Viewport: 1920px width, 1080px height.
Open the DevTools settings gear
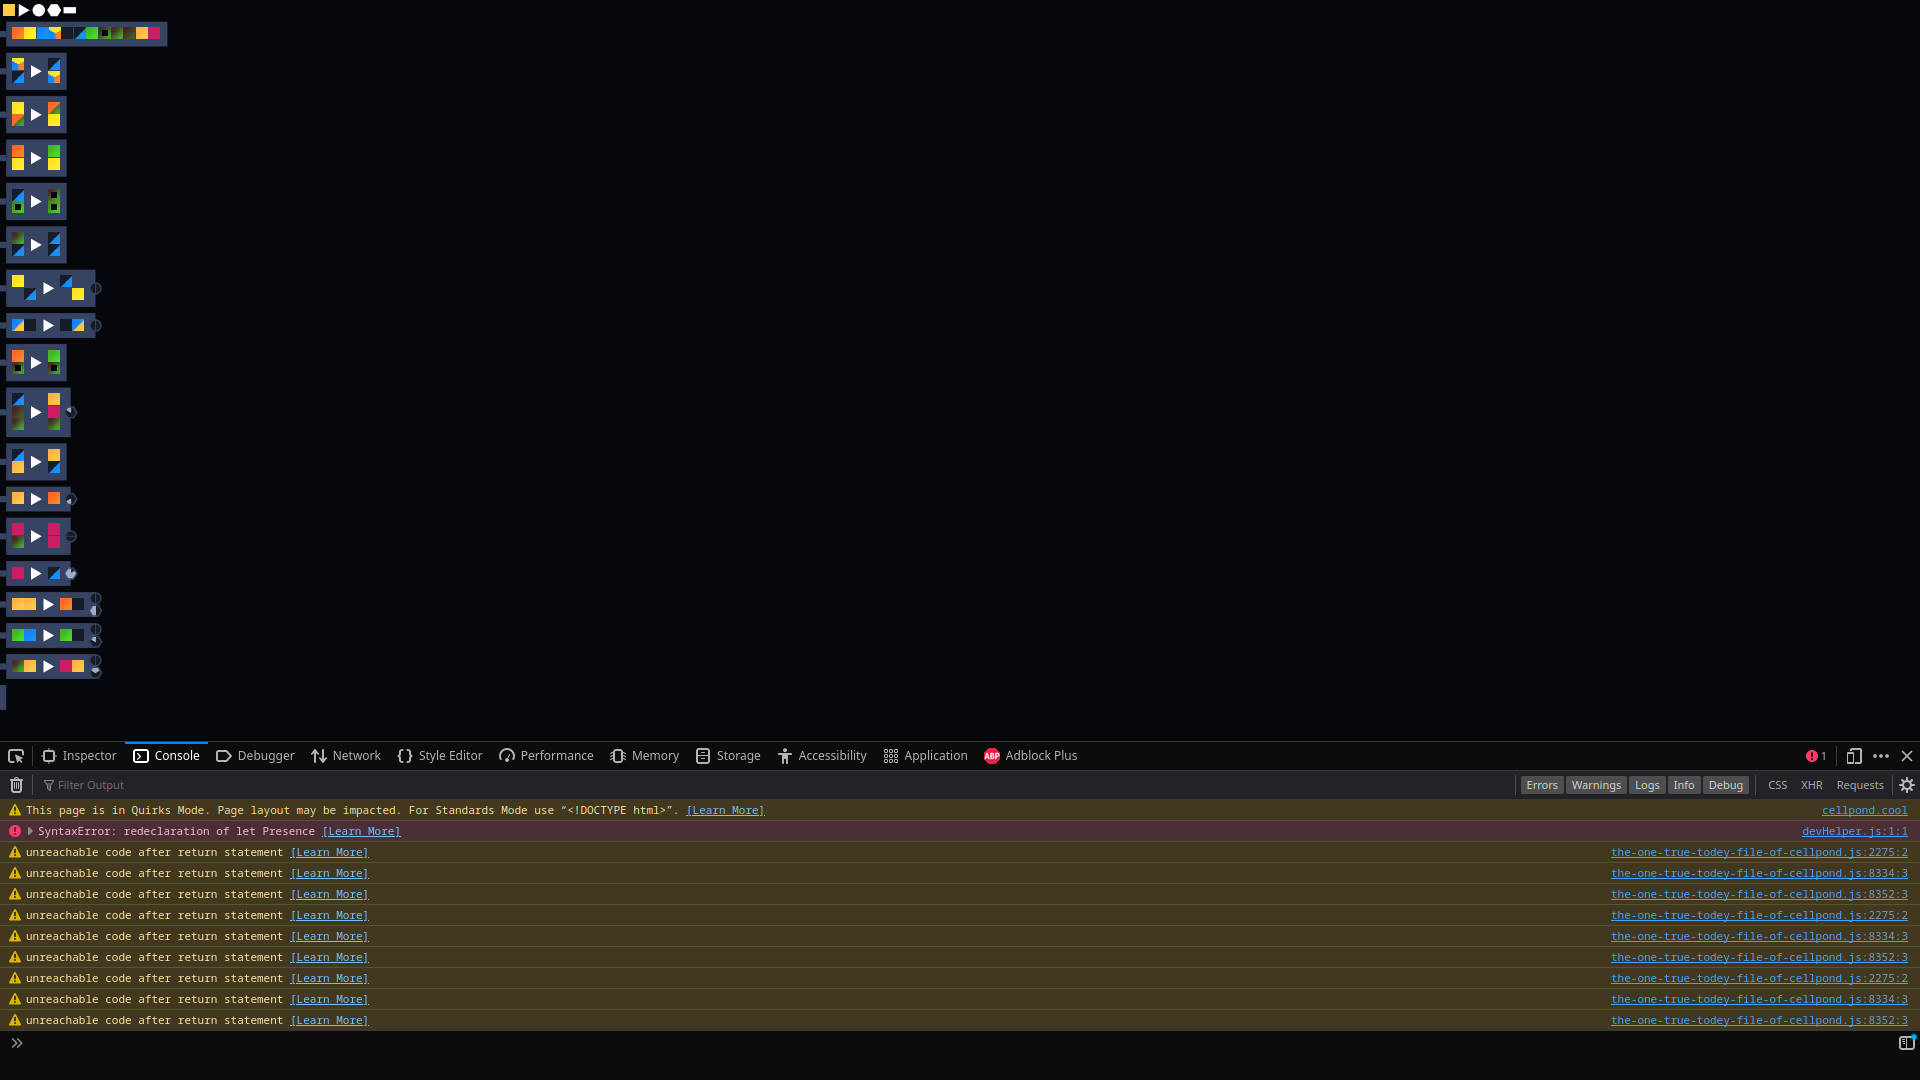[1908, 785]
